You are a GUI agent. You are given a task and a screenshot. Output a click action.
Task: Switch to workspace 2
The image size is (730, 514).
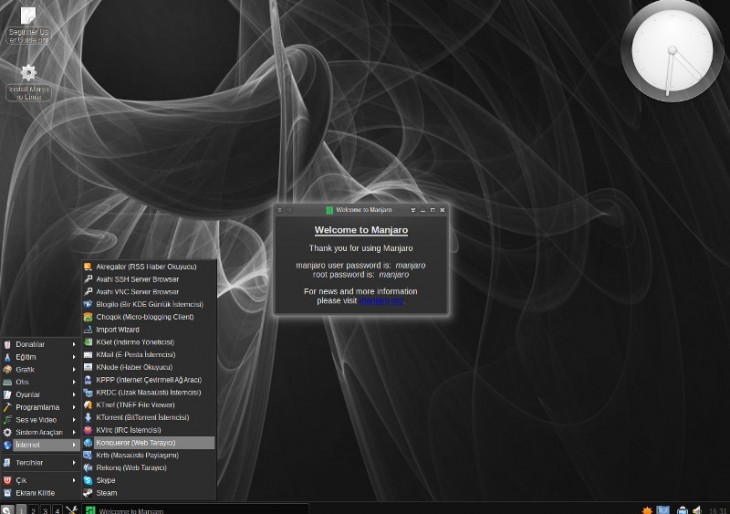pyautogui.click(x=34, y=510)
